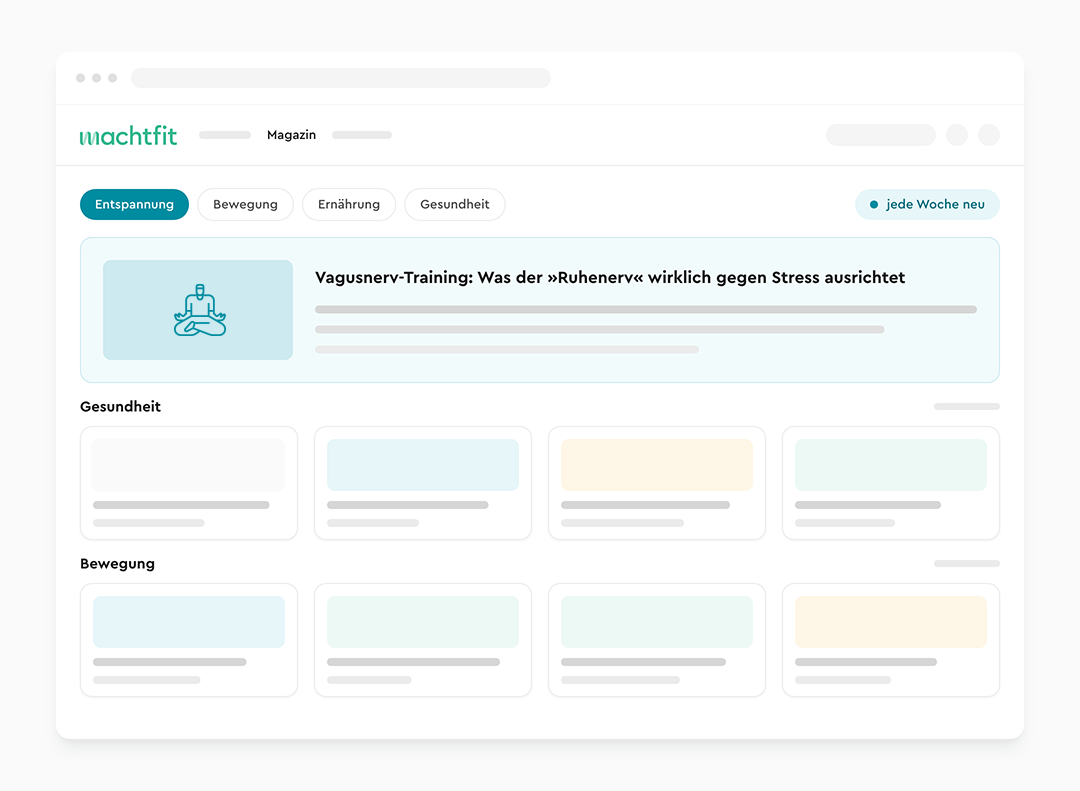Open the blue-thumbnail card under Gesundheit
1080x791 pixels.
point(423,483)
